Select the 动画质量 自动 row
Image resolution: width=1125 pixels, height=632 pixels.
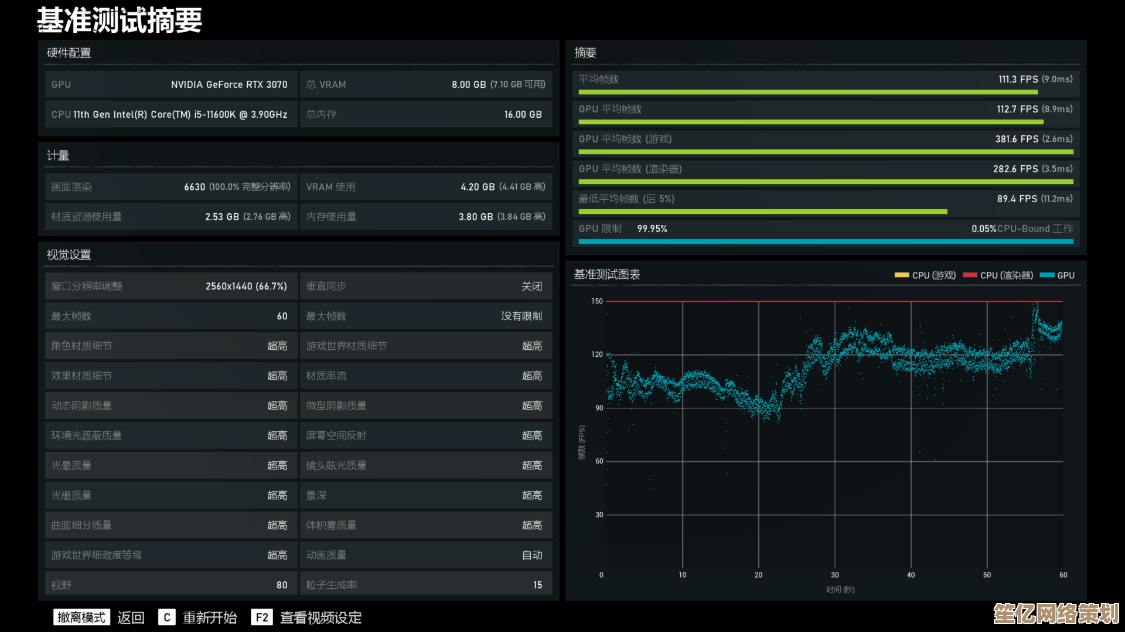coord(425,555)
